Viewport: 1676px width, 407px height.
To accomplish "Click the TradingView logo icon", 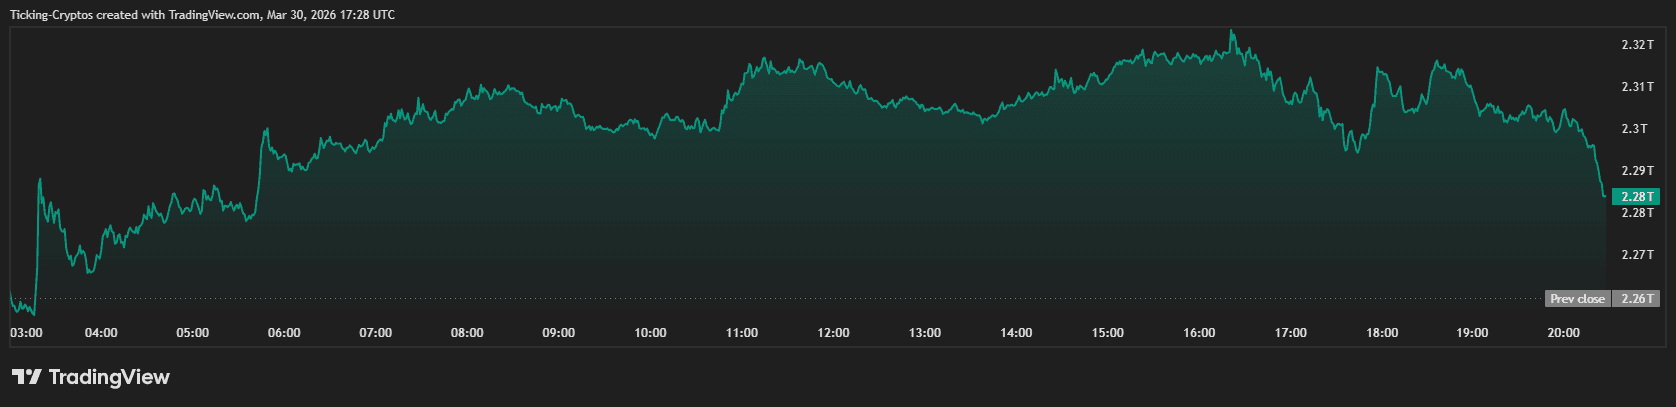I will click(26, 377).
